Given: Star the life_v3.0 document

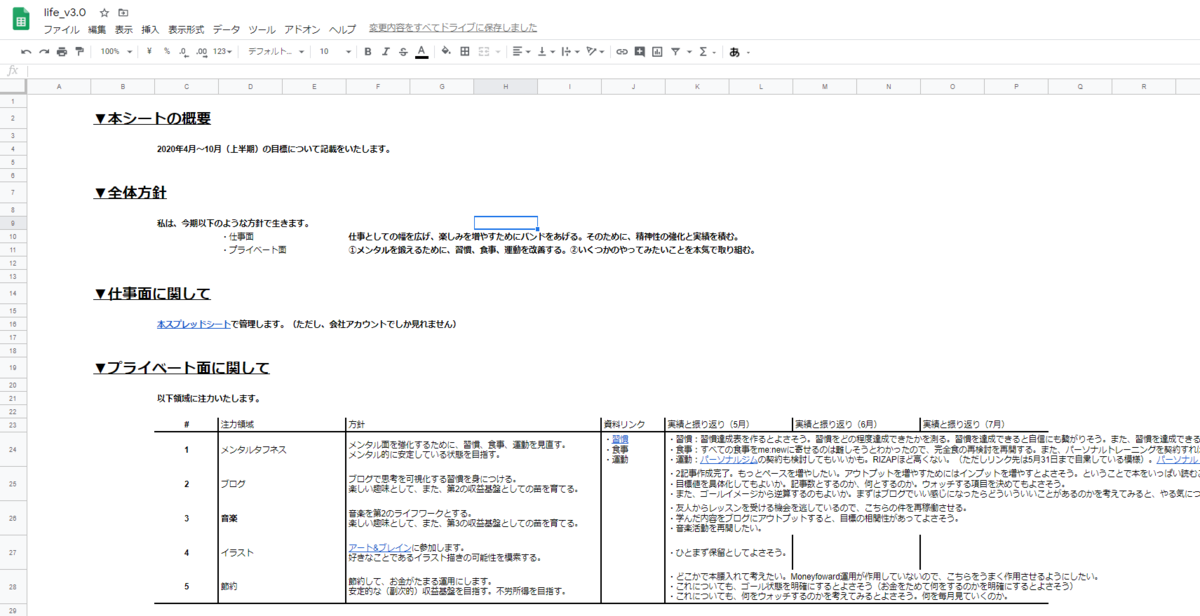Looking at the screenshot, I should [x=104, y=12].
